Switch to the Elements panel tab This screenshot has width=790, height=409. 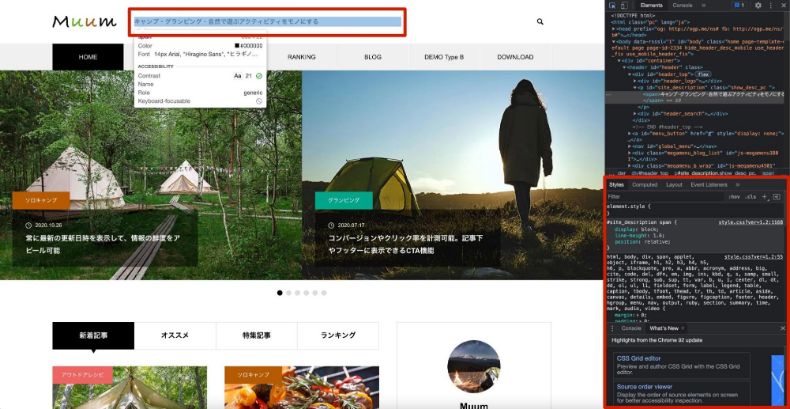coord(651,5)
